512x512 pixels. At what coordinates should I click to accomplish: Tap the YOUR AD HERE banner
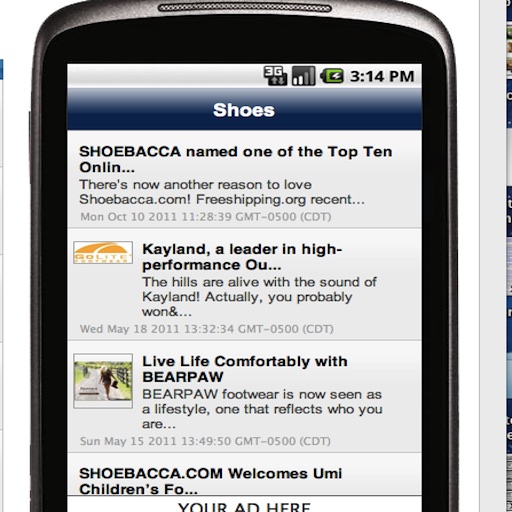(244, 504)
